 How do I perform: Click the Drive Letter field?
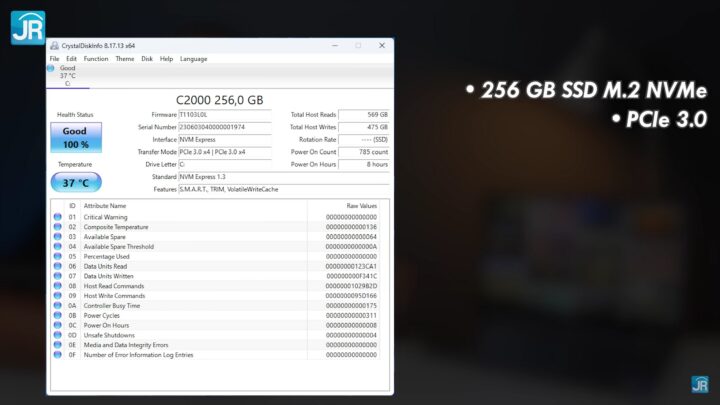click(225, 164)
